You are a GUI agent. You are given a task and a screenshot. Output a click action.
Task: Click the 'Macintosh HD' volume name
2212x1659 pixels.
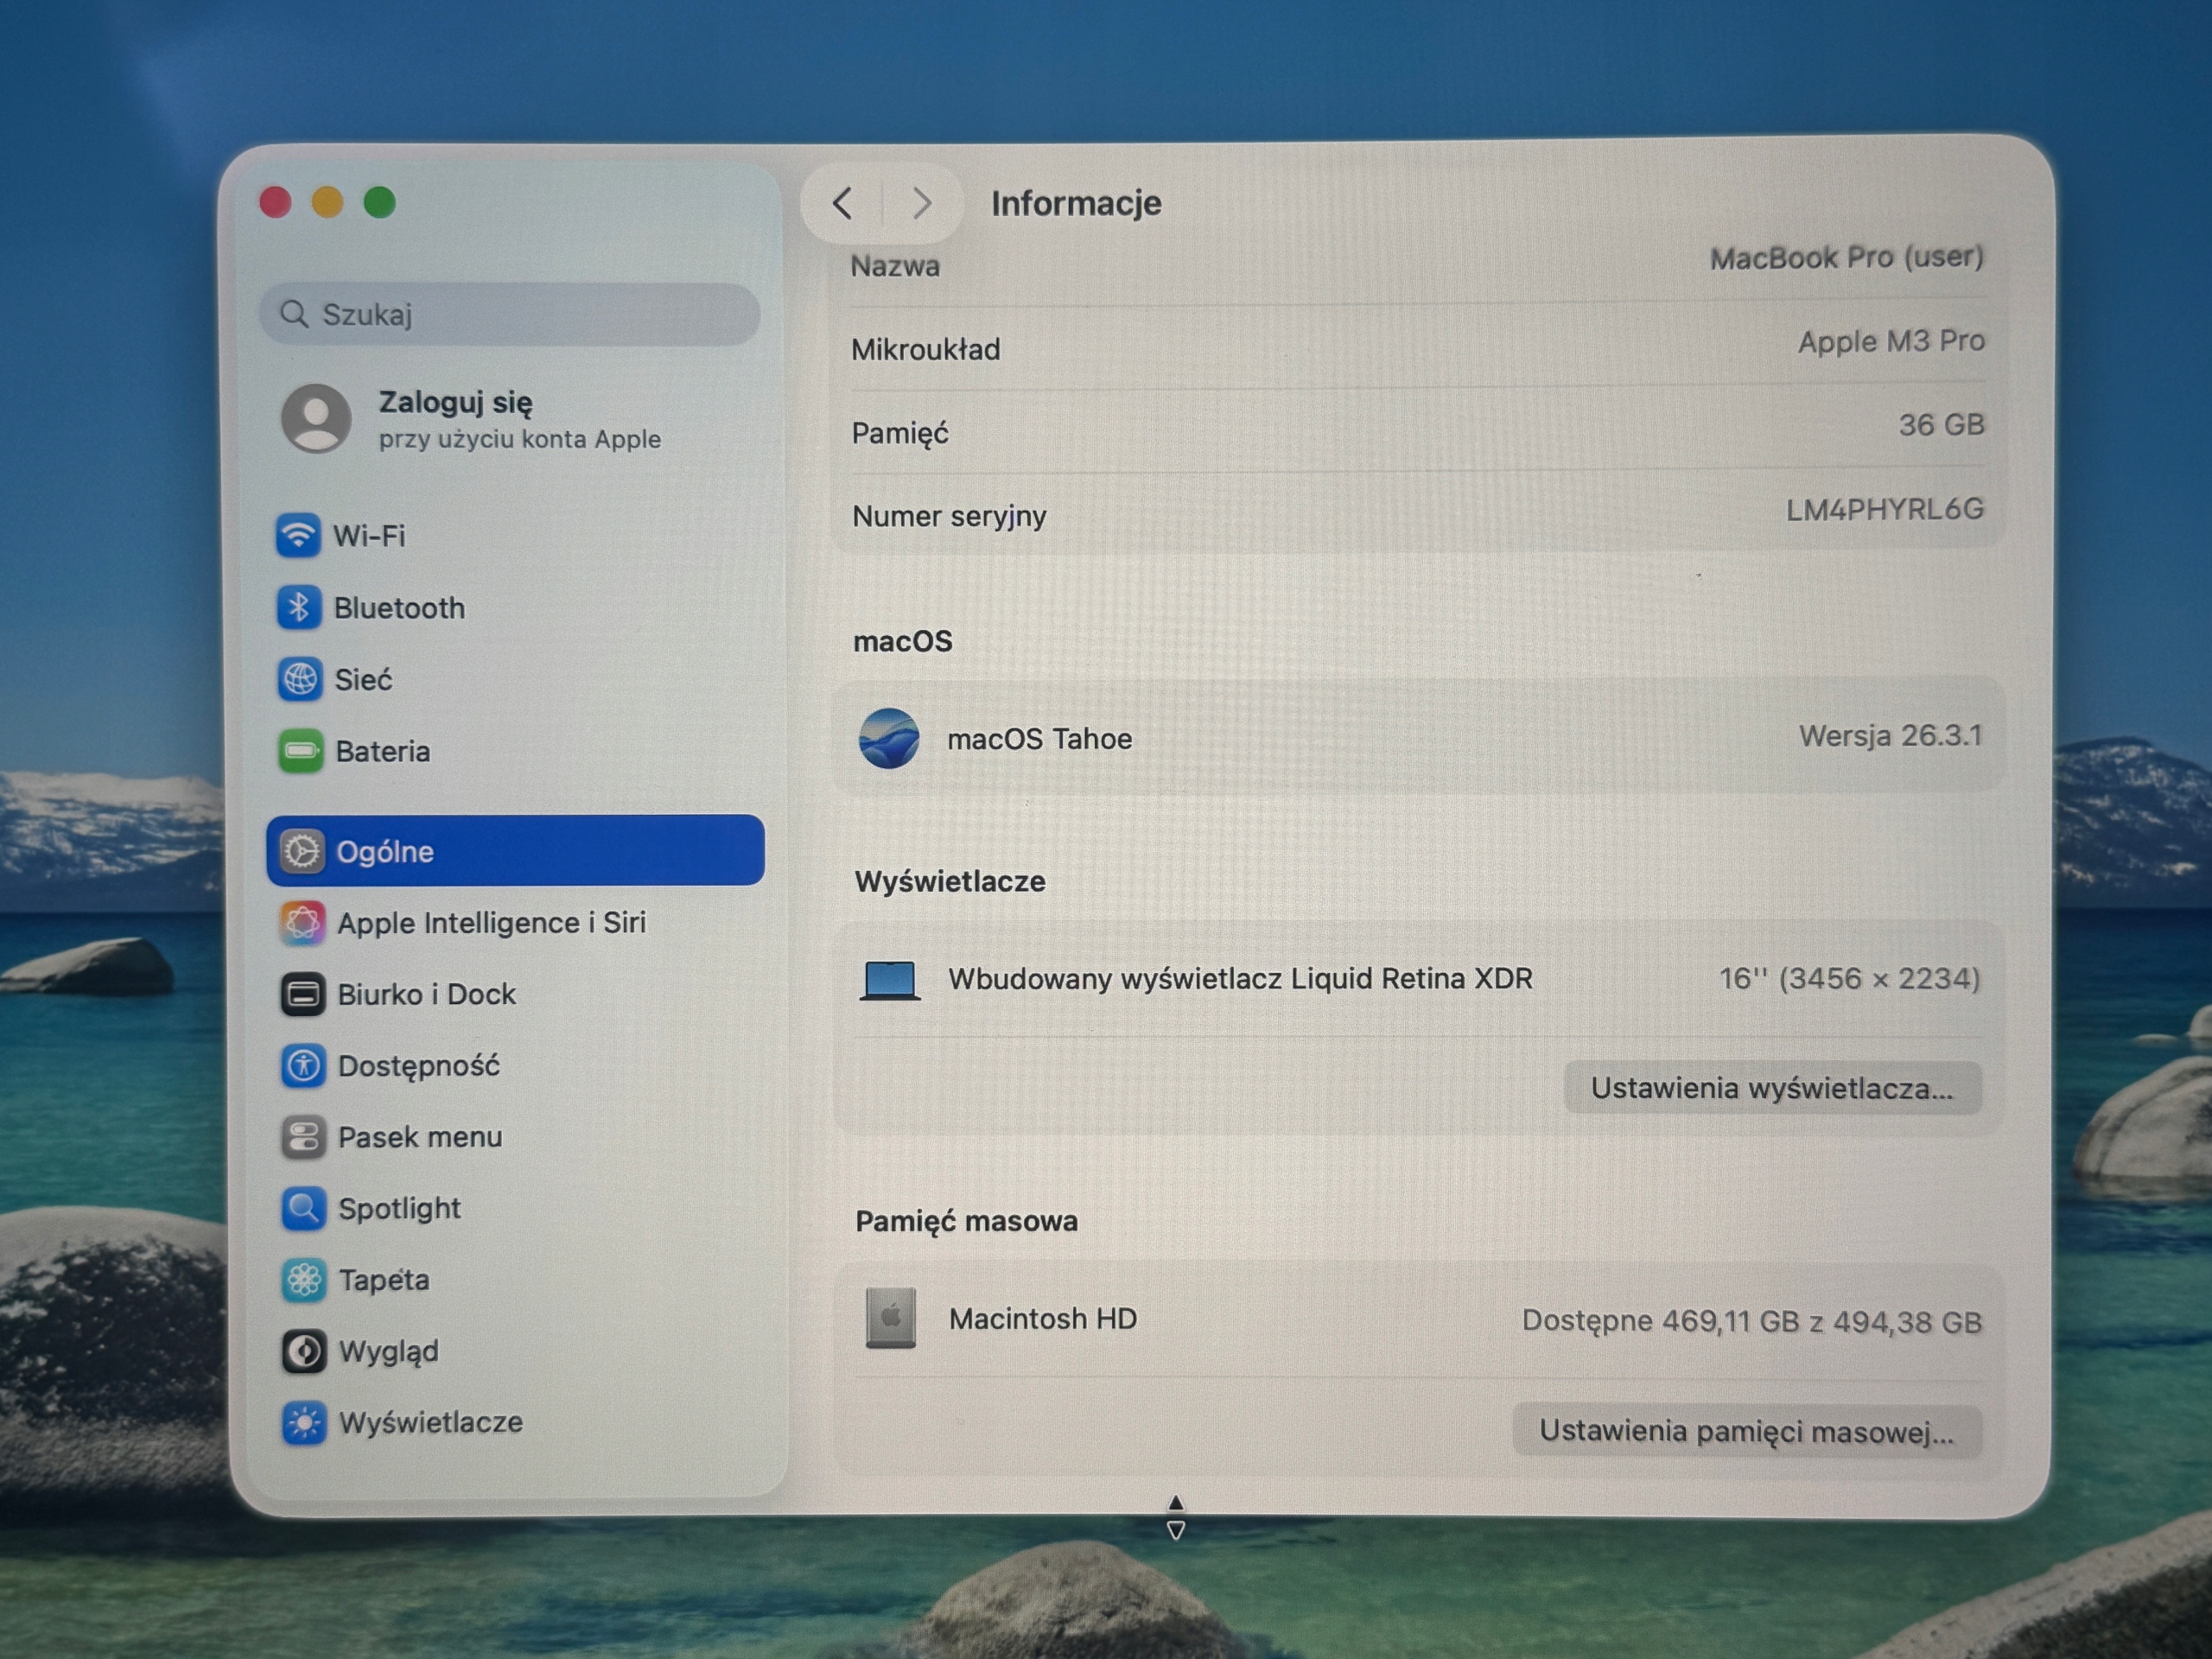point(1043,1319)
